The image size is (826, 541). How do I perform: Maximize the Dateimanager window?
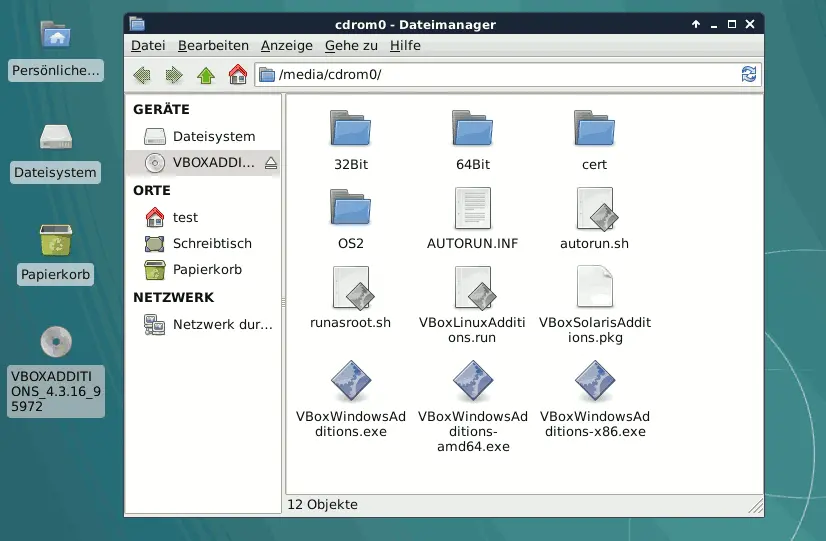732,24
